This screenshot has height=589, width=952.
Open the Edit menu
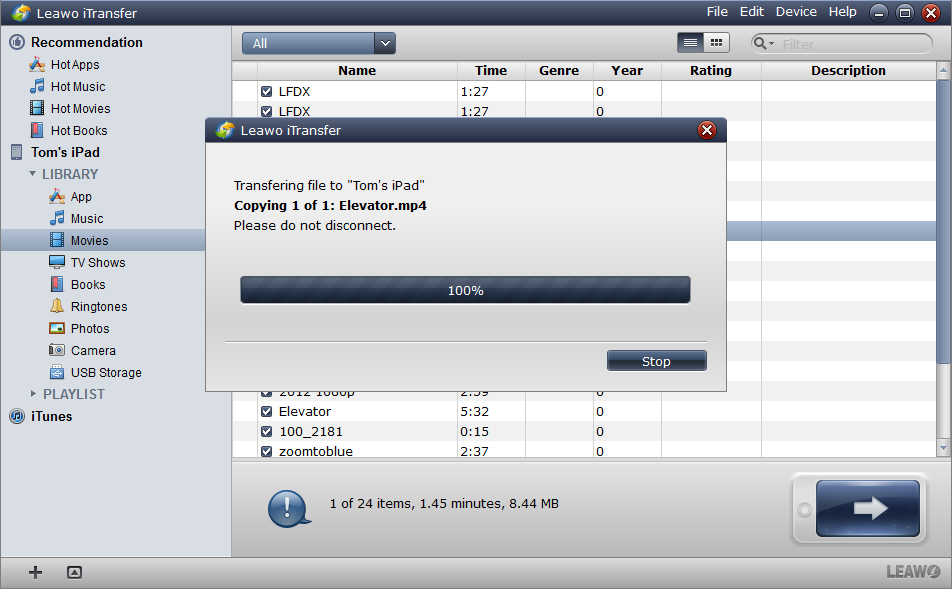click(752, 12)
